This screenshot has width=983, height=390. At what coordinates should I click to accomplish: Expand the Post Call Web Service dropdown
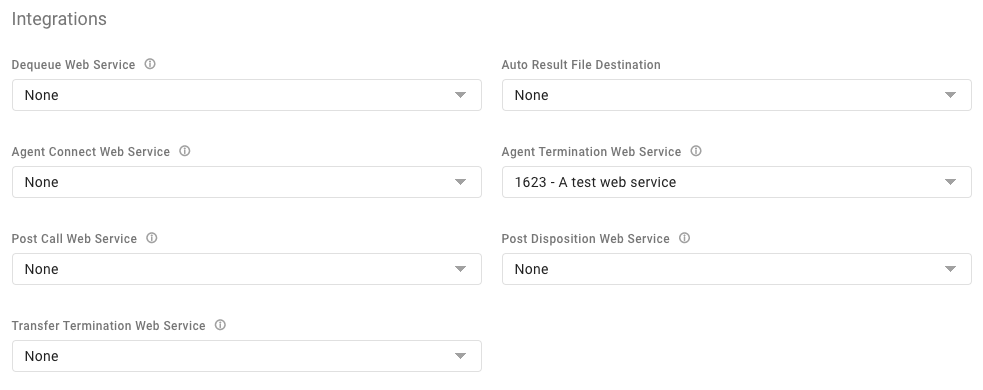[247, 270]
